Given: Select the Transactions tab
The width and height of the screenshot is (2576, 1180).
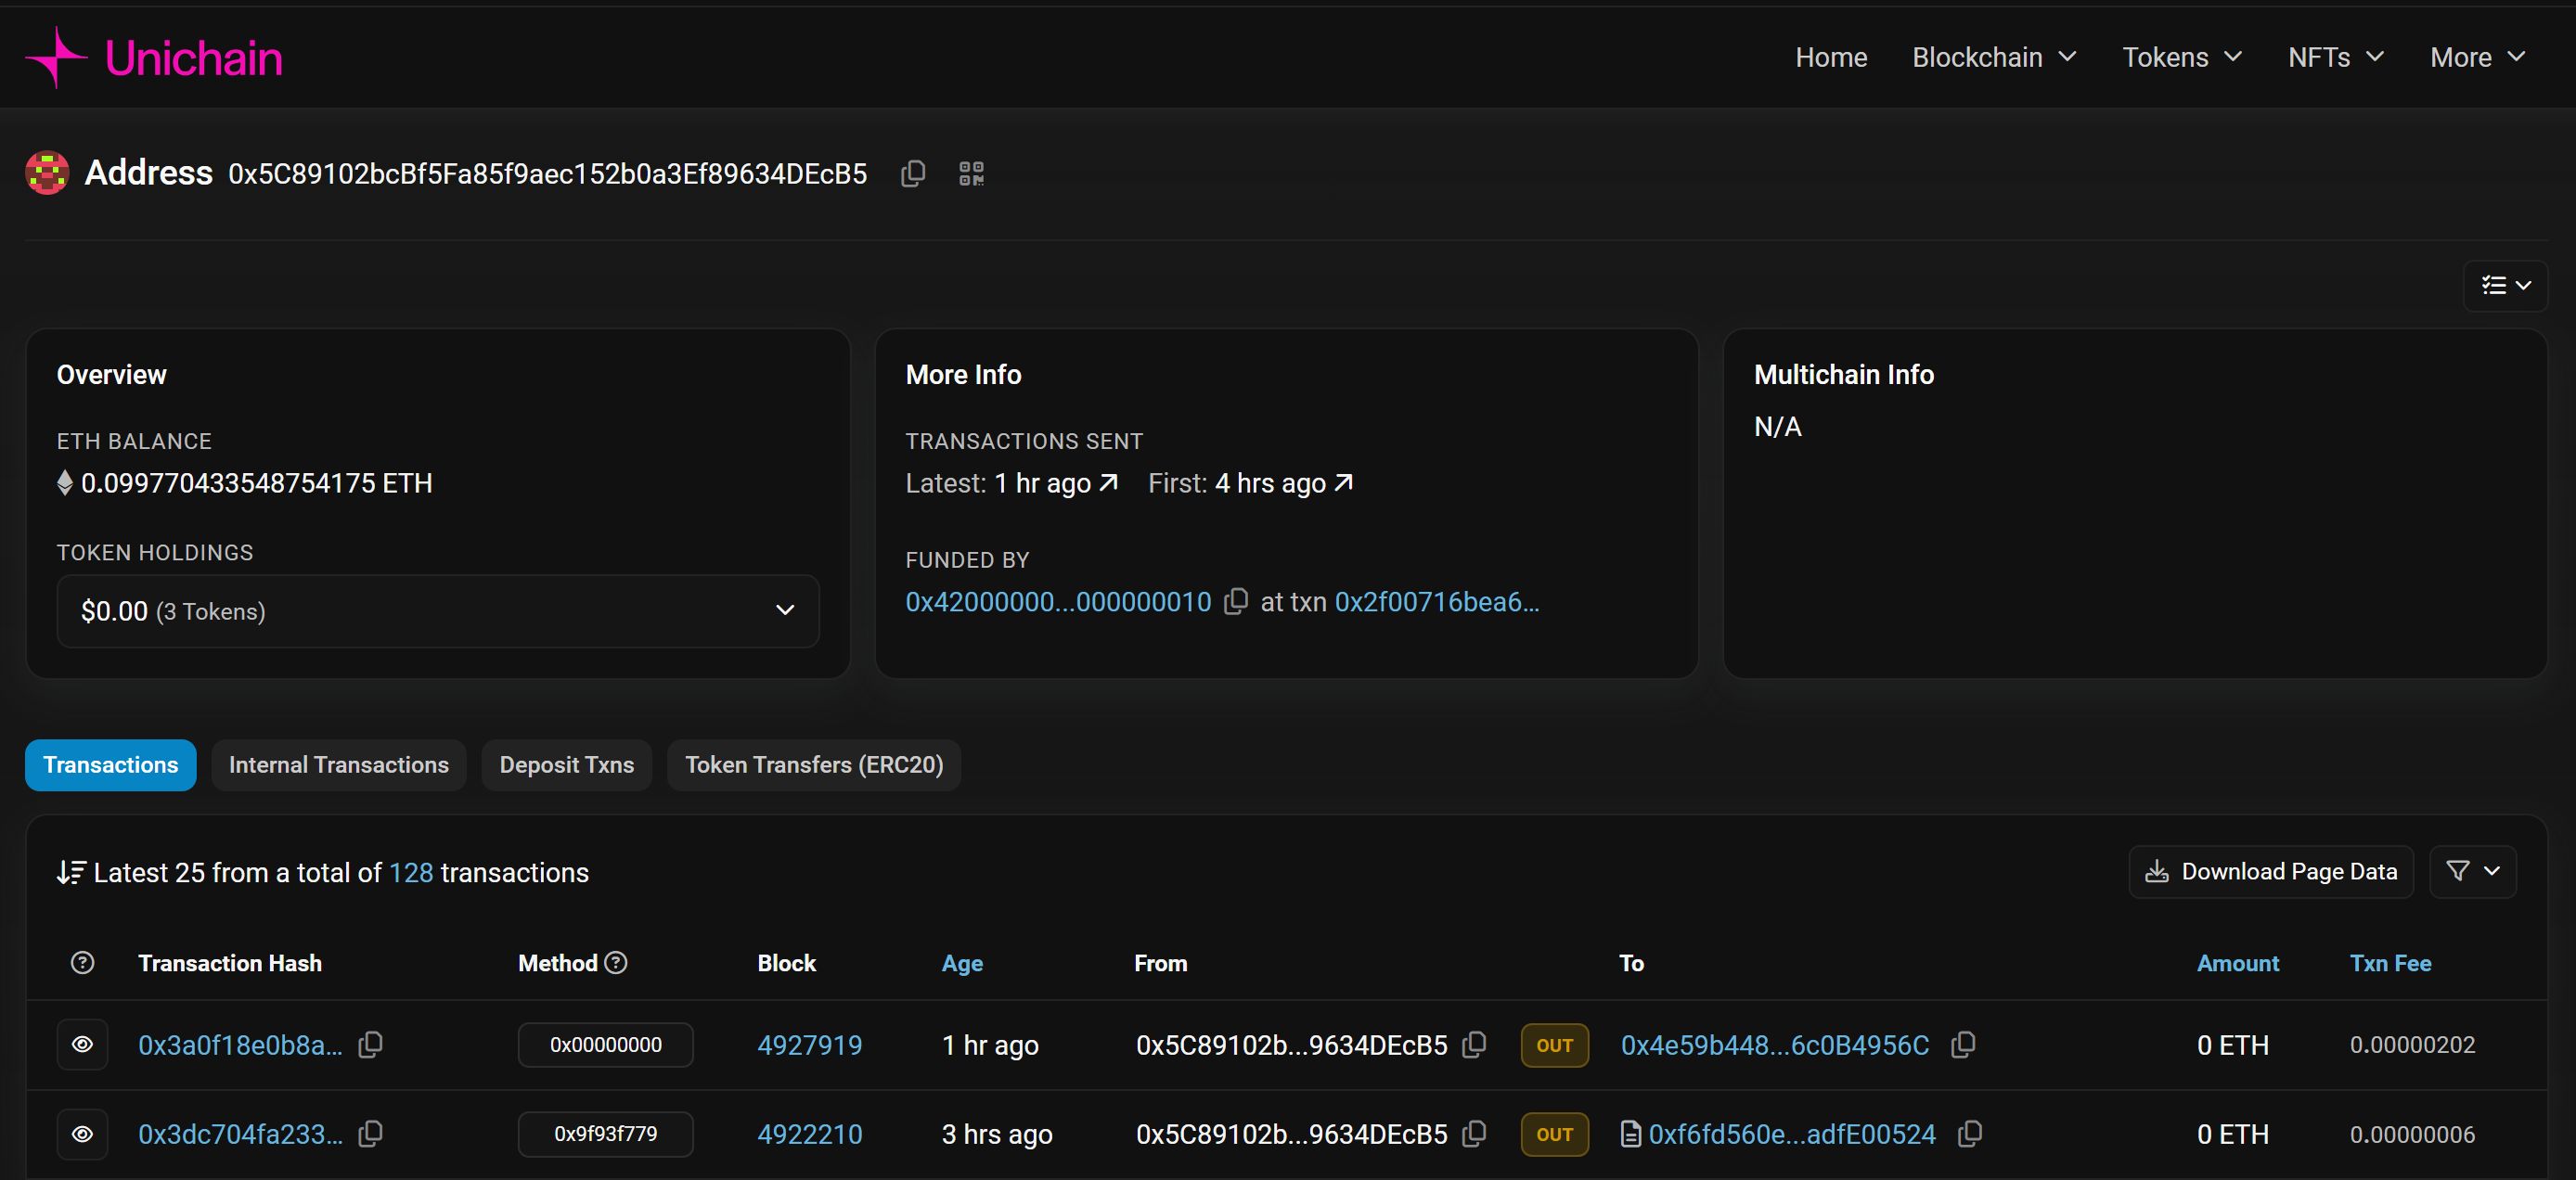Looking at the screenshot, I should click(x=111, y=765).
